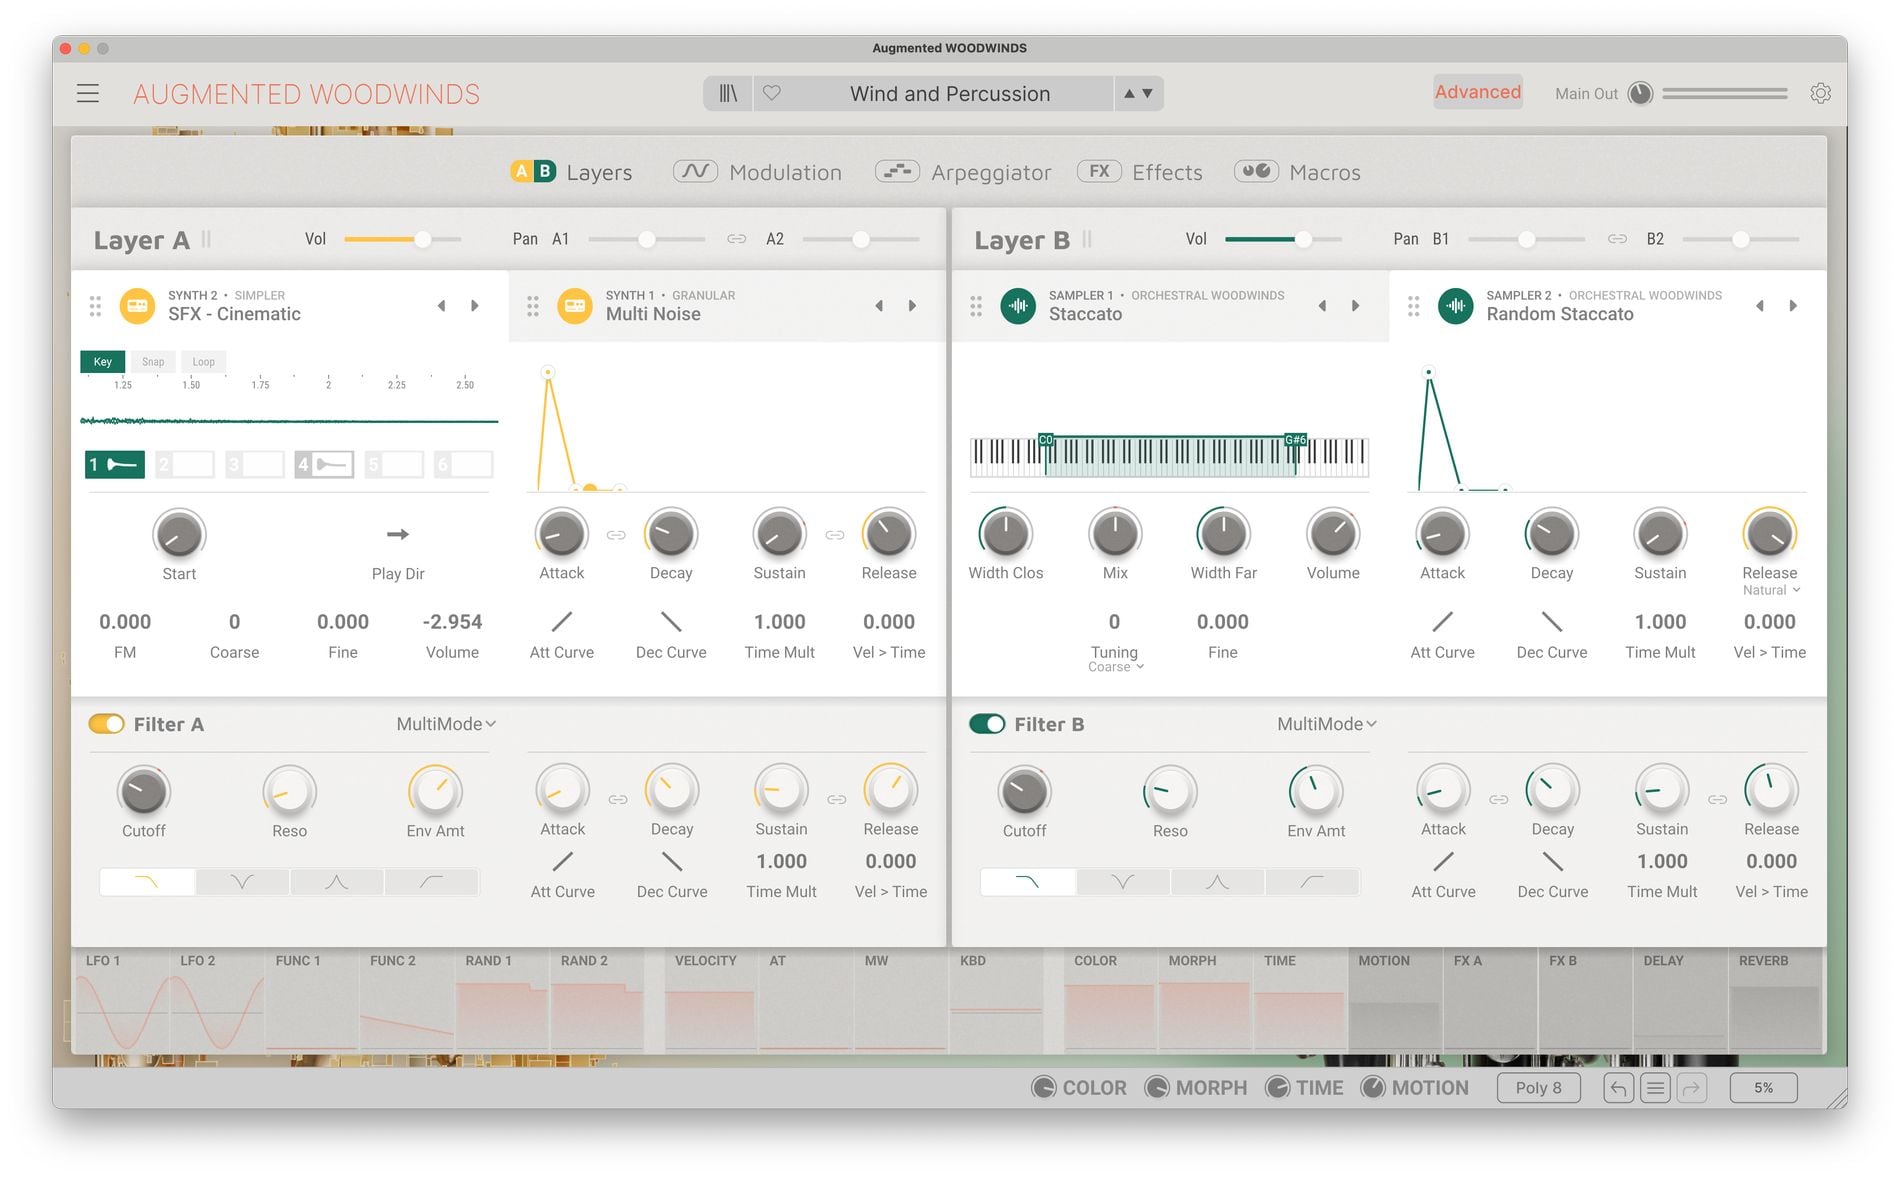Select next sound for Multi Noise
Viewport: 1900px width, 1178px height.
(x=912, y=305)
